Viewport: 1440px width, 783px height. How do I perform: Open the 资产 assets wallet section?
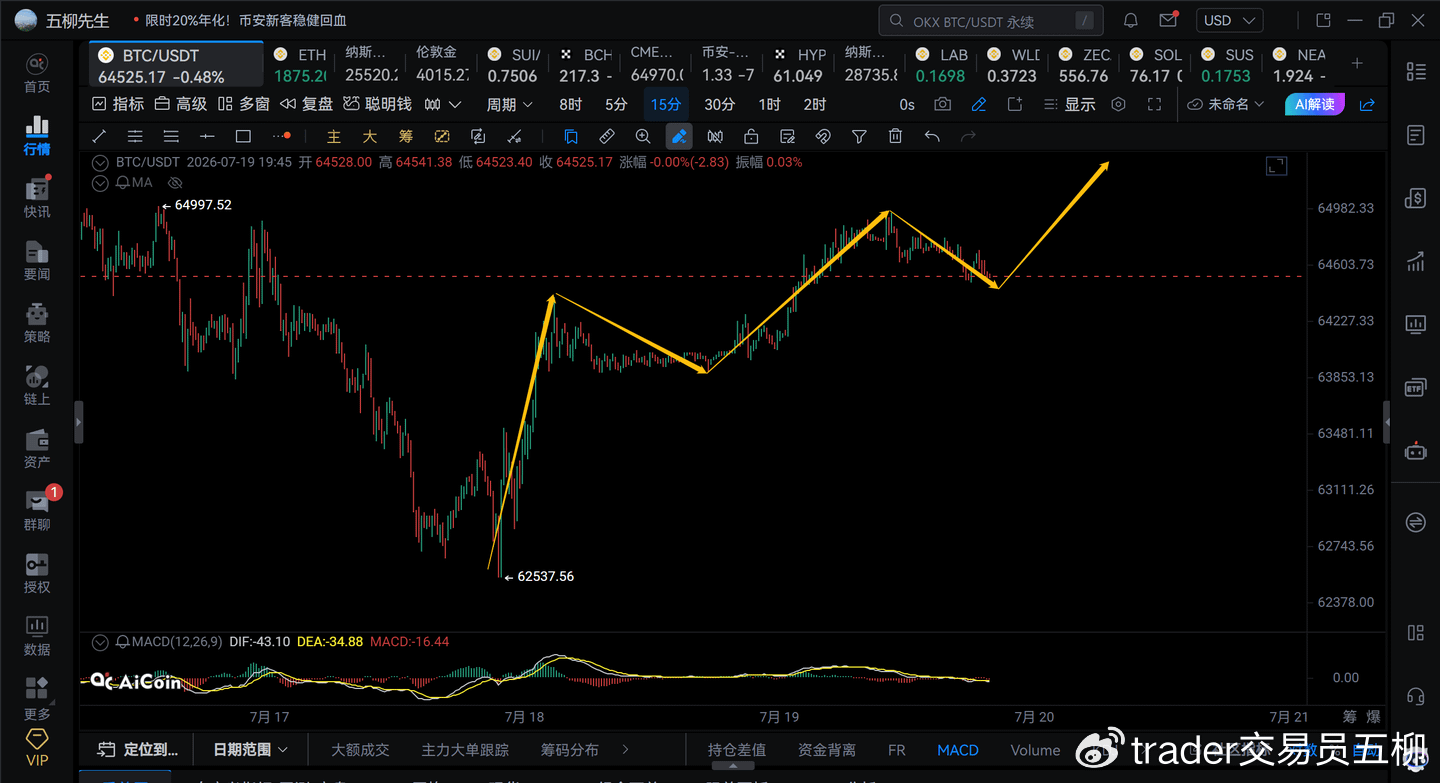point(37,448)
